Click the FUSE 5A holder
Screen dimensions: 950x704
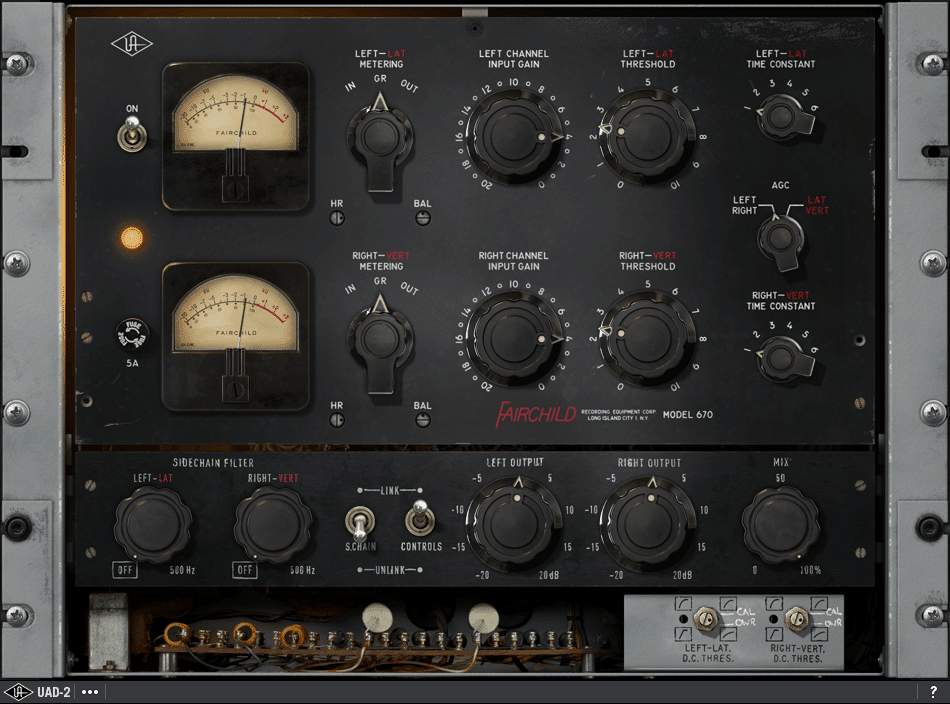tap(132, 334)
